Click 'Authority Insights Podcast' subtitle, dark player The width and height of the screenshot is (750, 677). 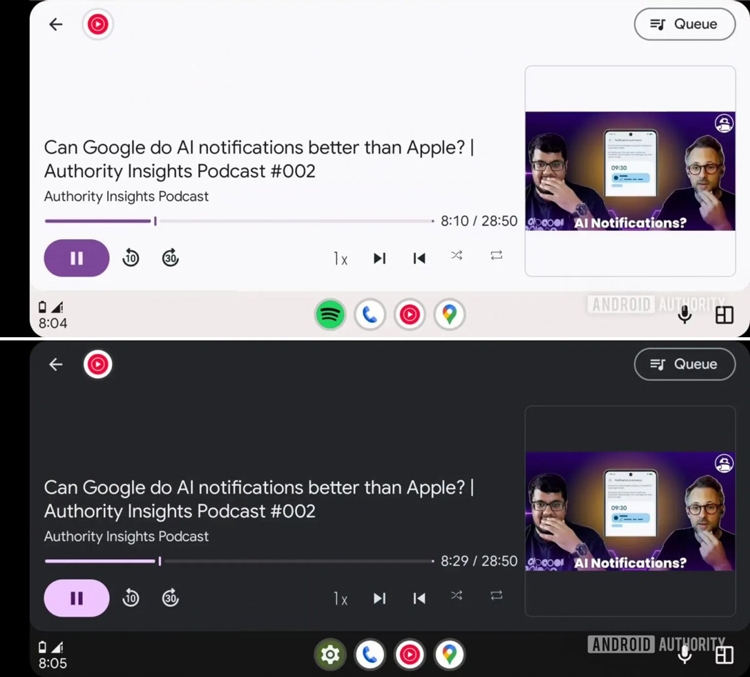coord(126,536)
